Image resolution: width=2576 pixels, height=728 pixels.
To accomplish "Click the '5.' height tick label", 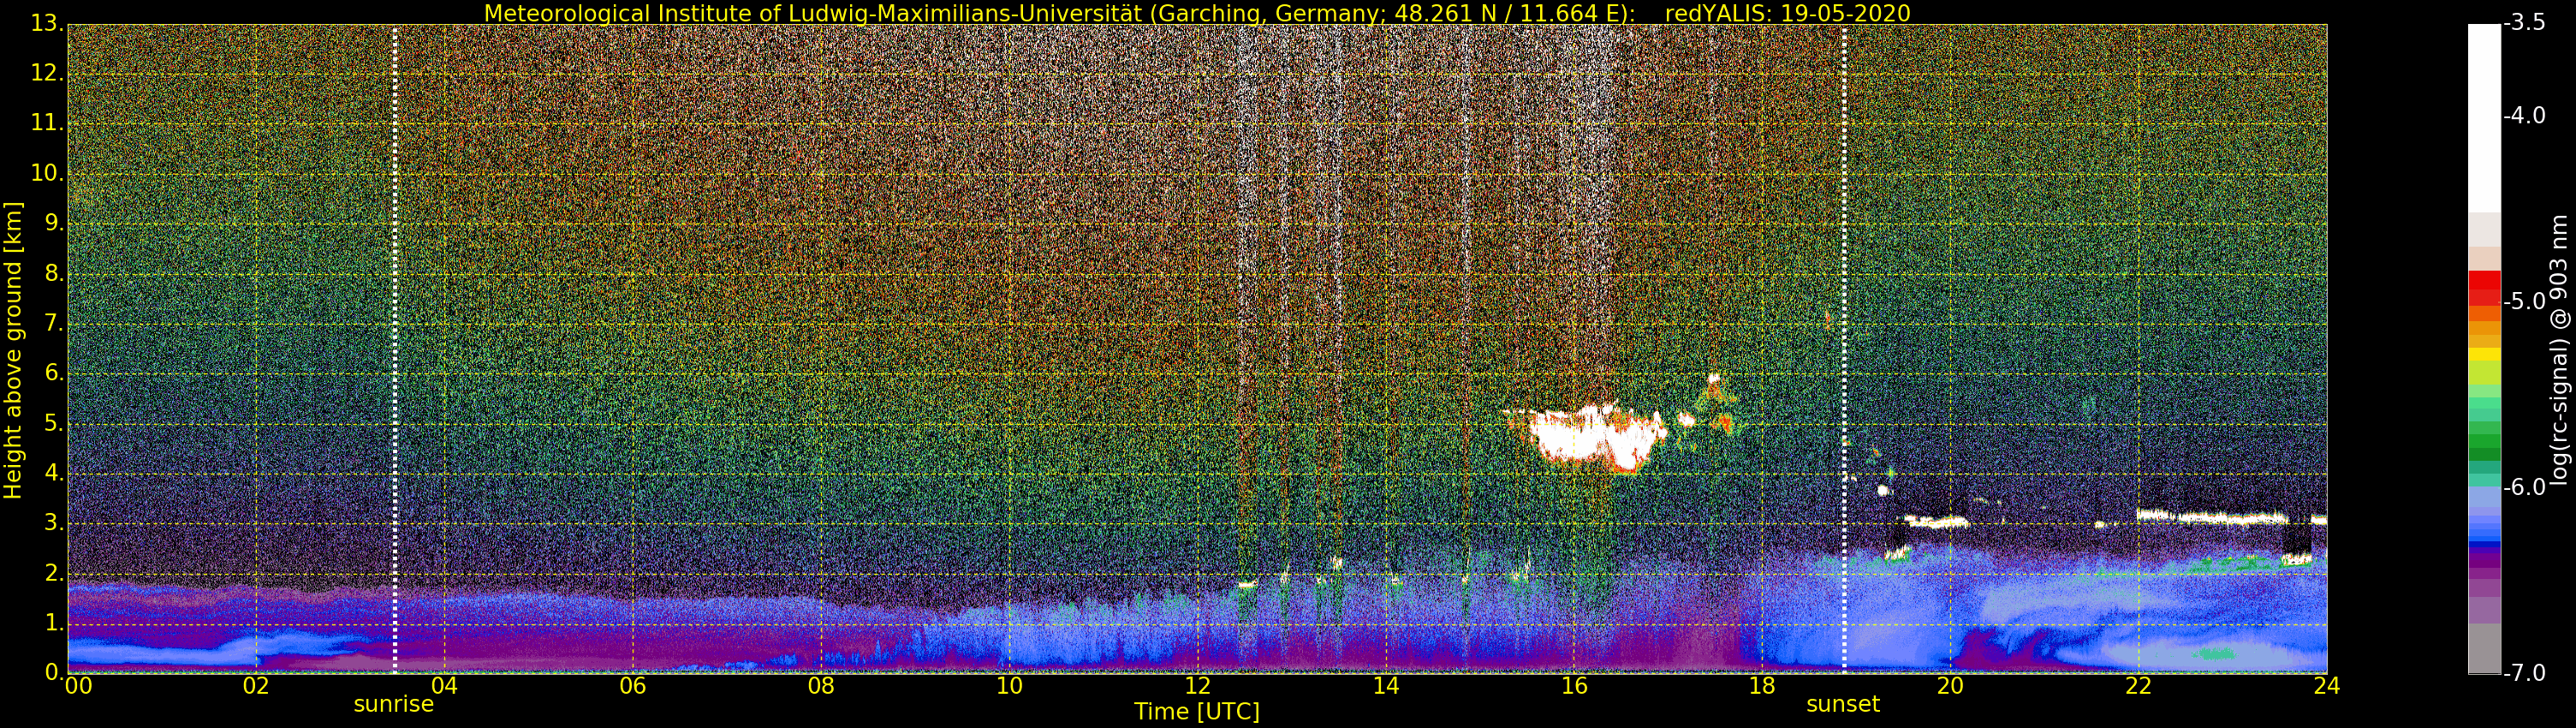I will (54, 423).
